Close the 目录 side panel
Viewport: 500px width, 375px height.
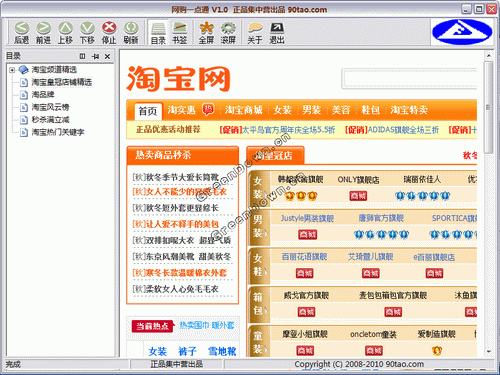(x=107, y=57)
